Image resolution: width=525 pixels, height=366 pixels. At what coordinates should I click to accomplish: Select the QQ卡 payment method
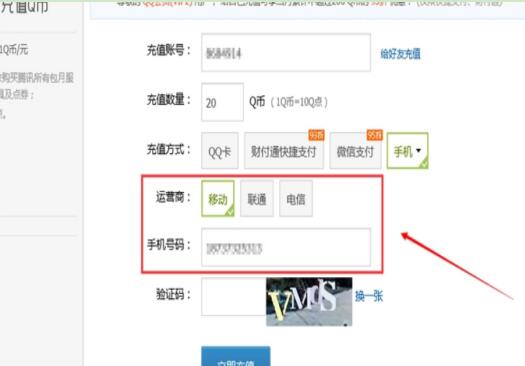220,151
